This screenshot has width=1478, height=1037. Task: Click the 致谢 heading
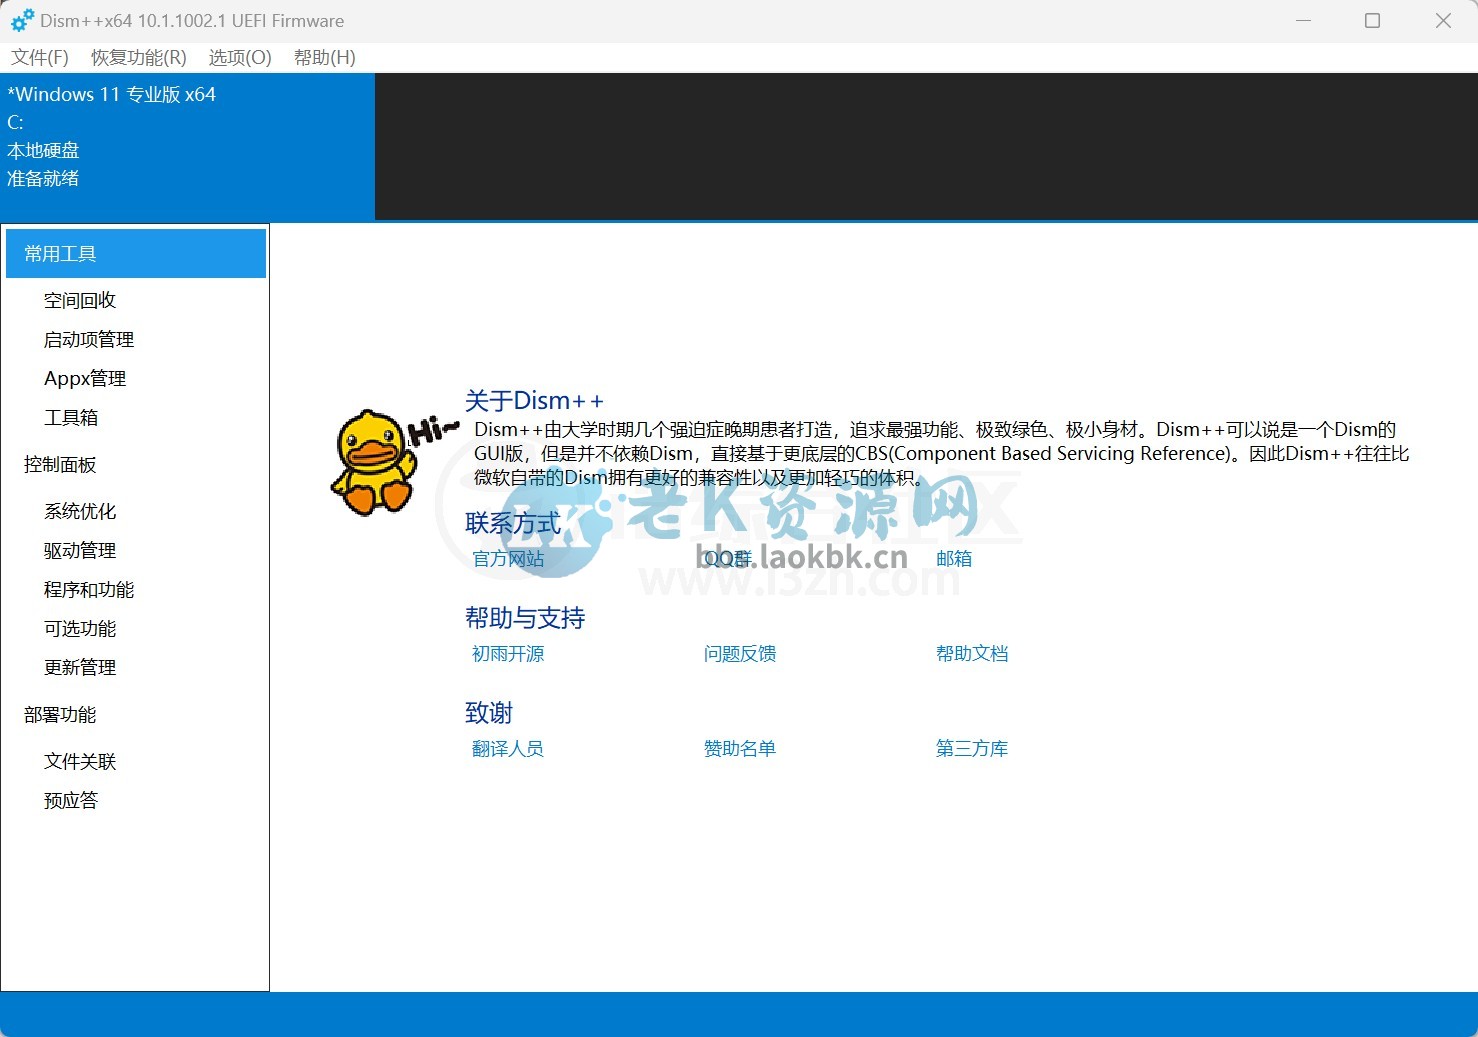[x=489, y=712]
